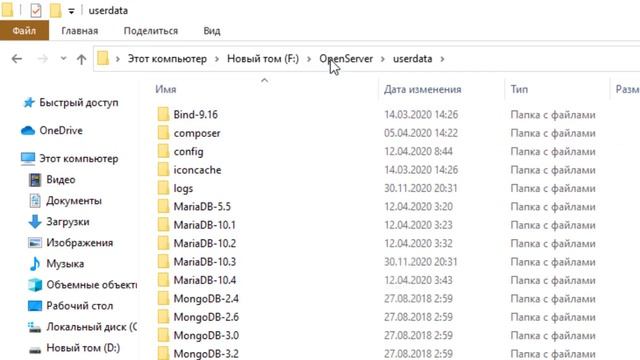Select Быстрый доступ in navigation pane

tap(79, 102)
